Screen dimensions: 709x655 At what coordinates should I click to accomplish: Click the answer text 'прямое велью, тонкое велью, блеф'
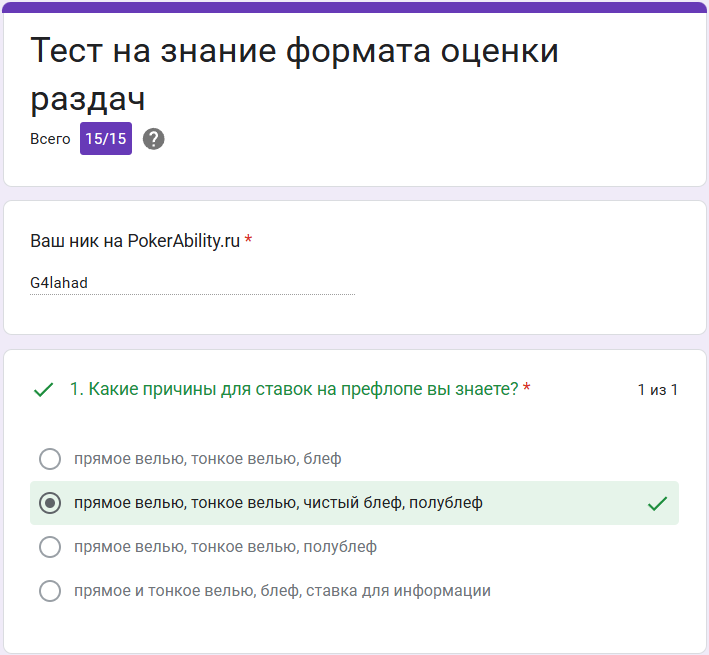pos(208,459)
